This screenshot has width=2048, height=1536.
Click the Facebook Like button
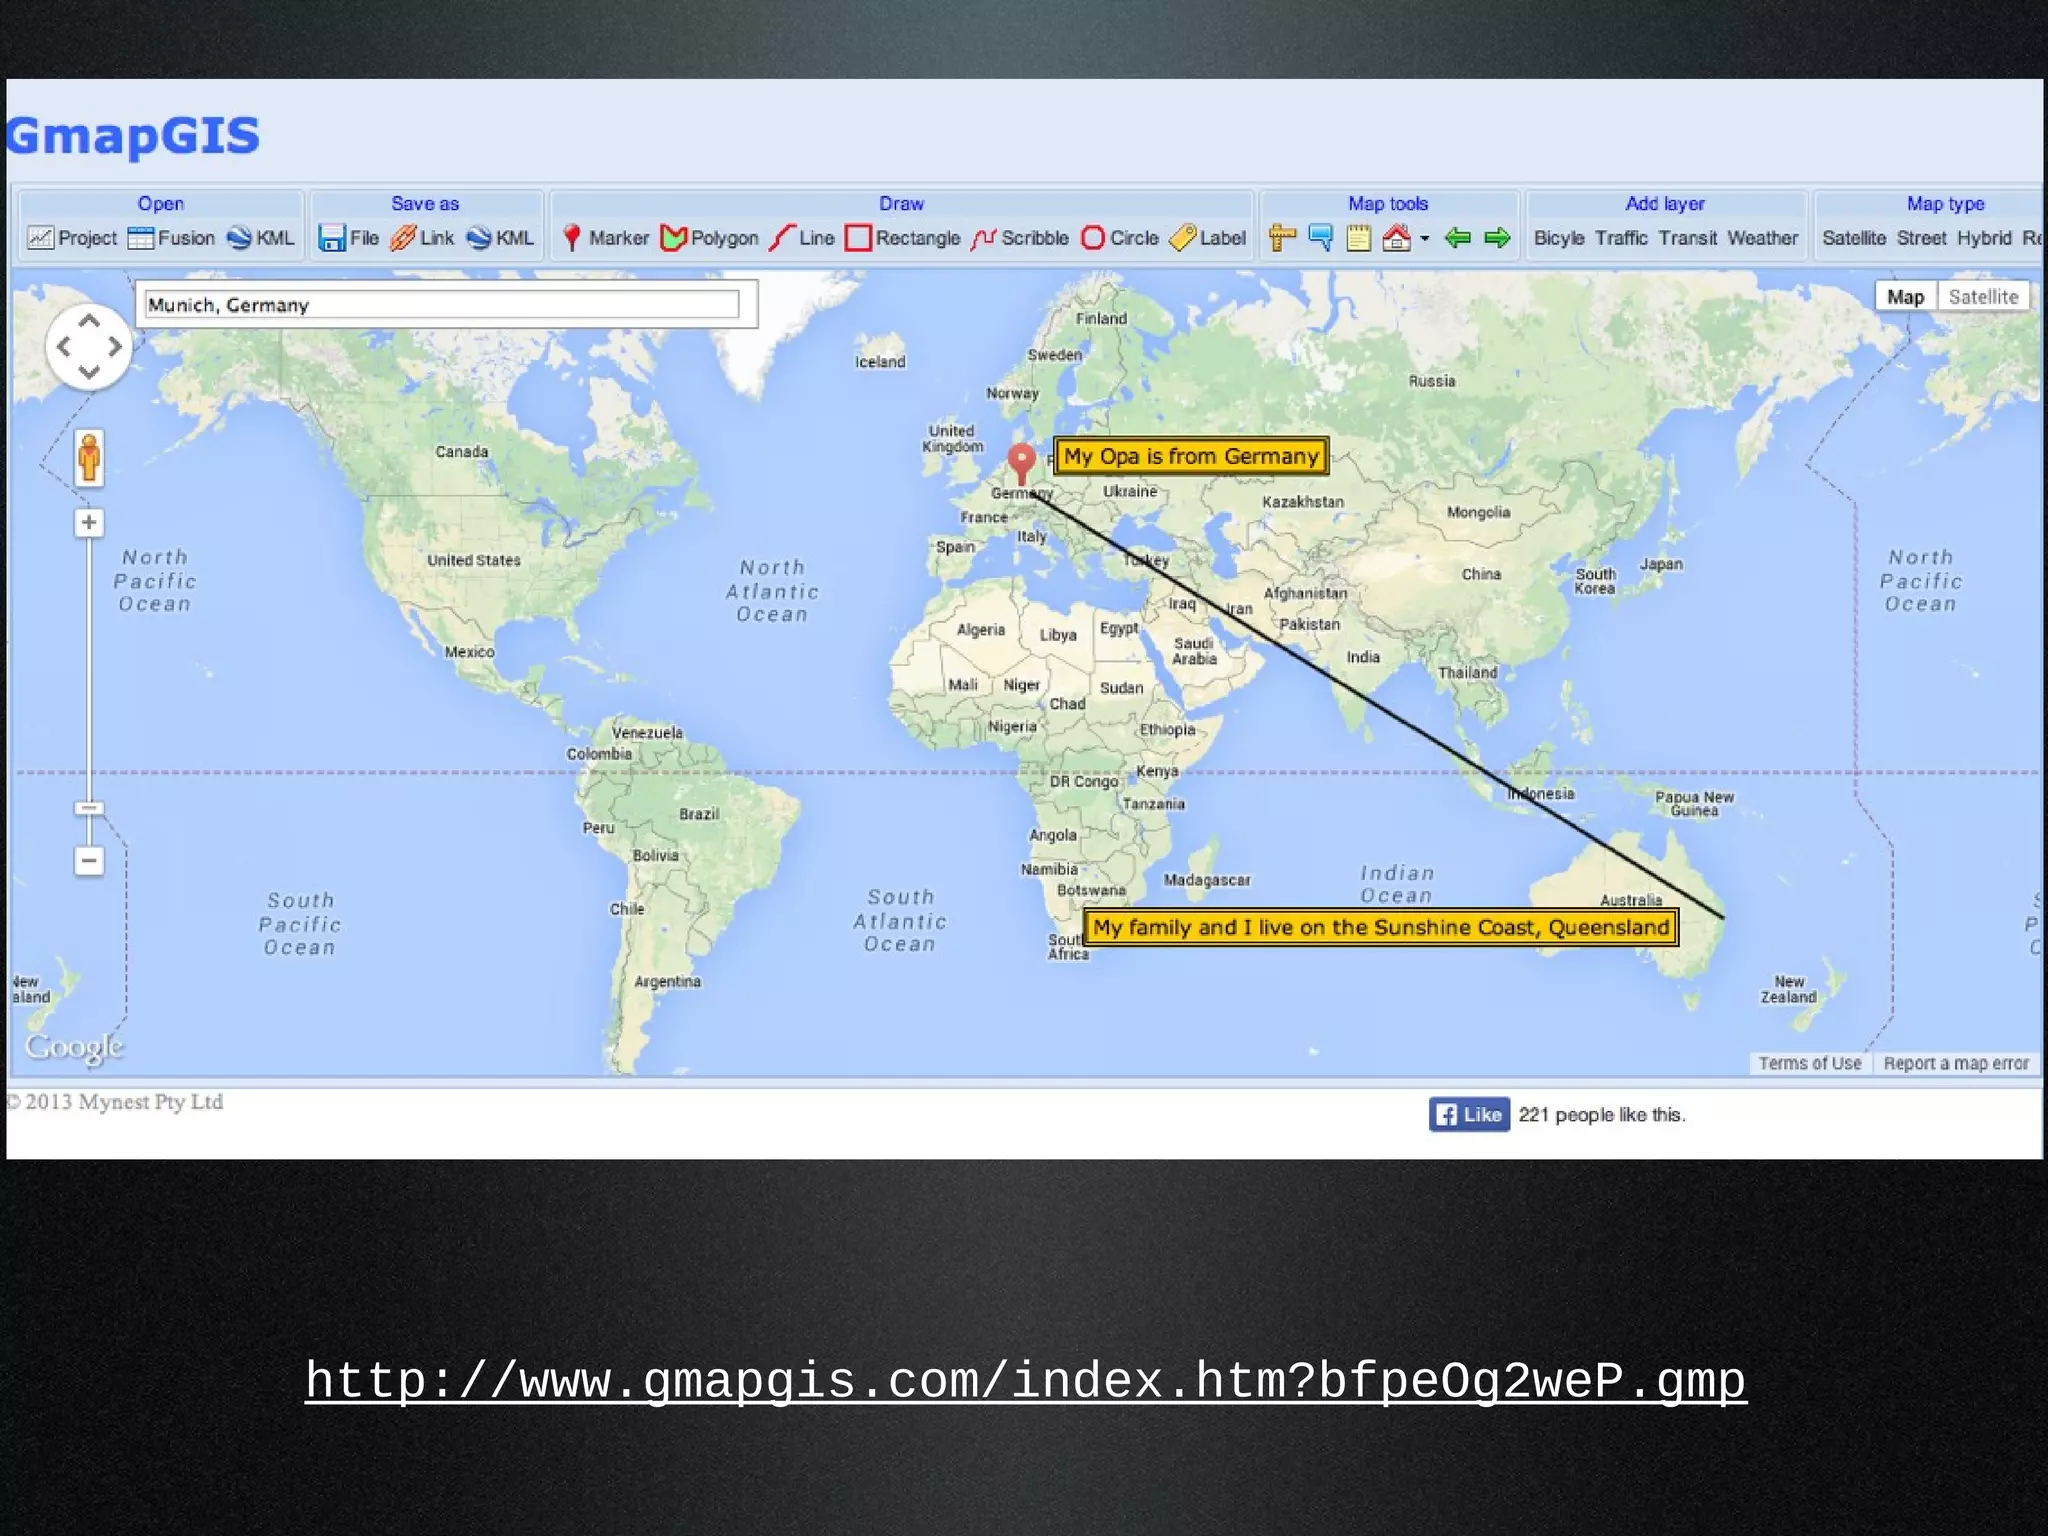pos(1469,1114)
